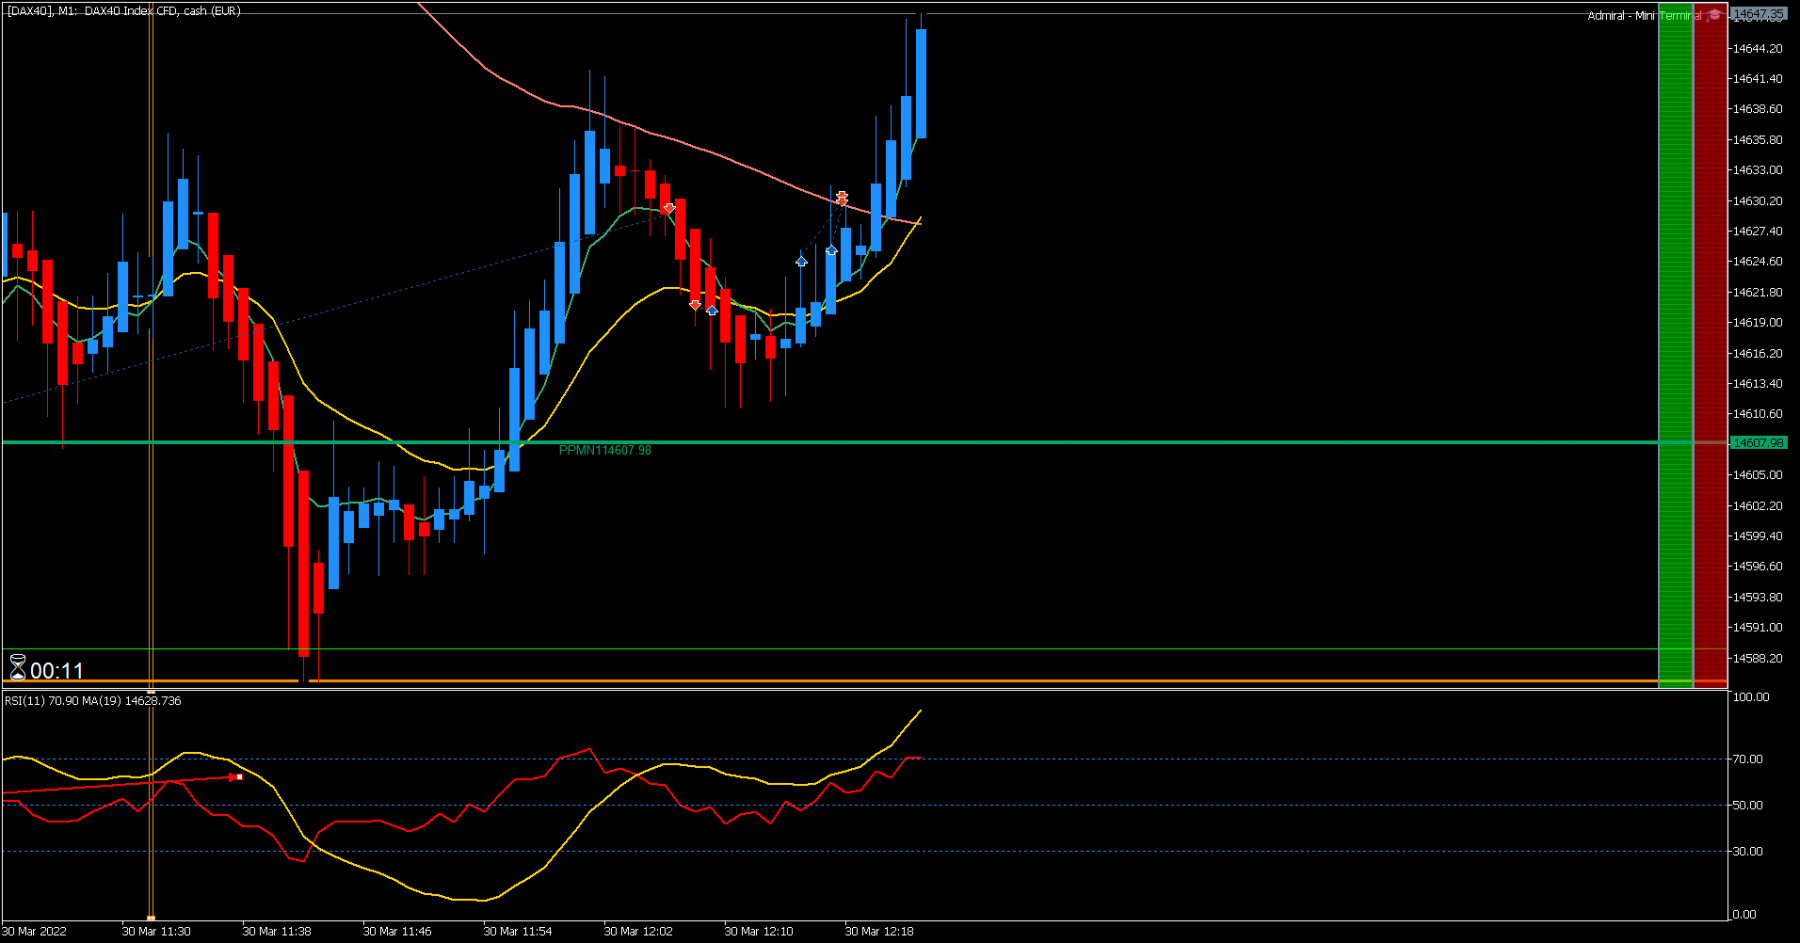Click the 30 Mar 12:02 time axis label
The height and width of the screenshot is (943, 1800).
pos(638,931)
